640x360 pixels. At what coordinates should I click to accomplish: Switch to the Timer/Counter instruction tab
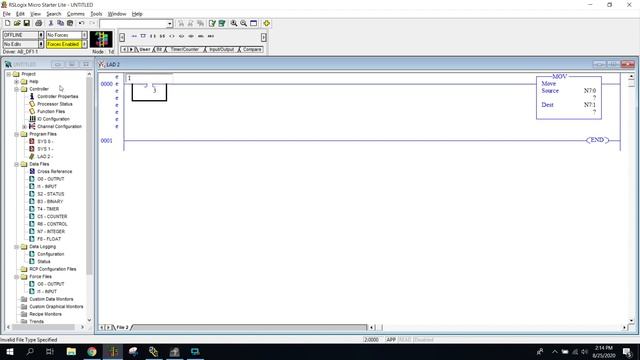[184, 49]
